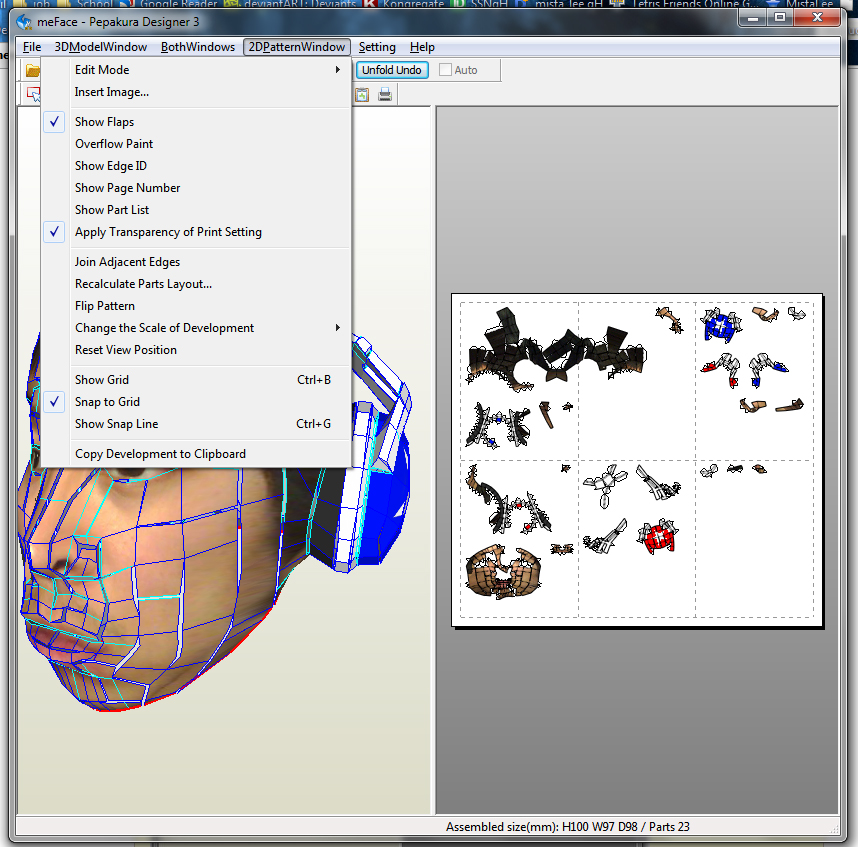The image size is (858, 847).
Task: Expand the Edit Mode submenu
Action: coord(196,70)
